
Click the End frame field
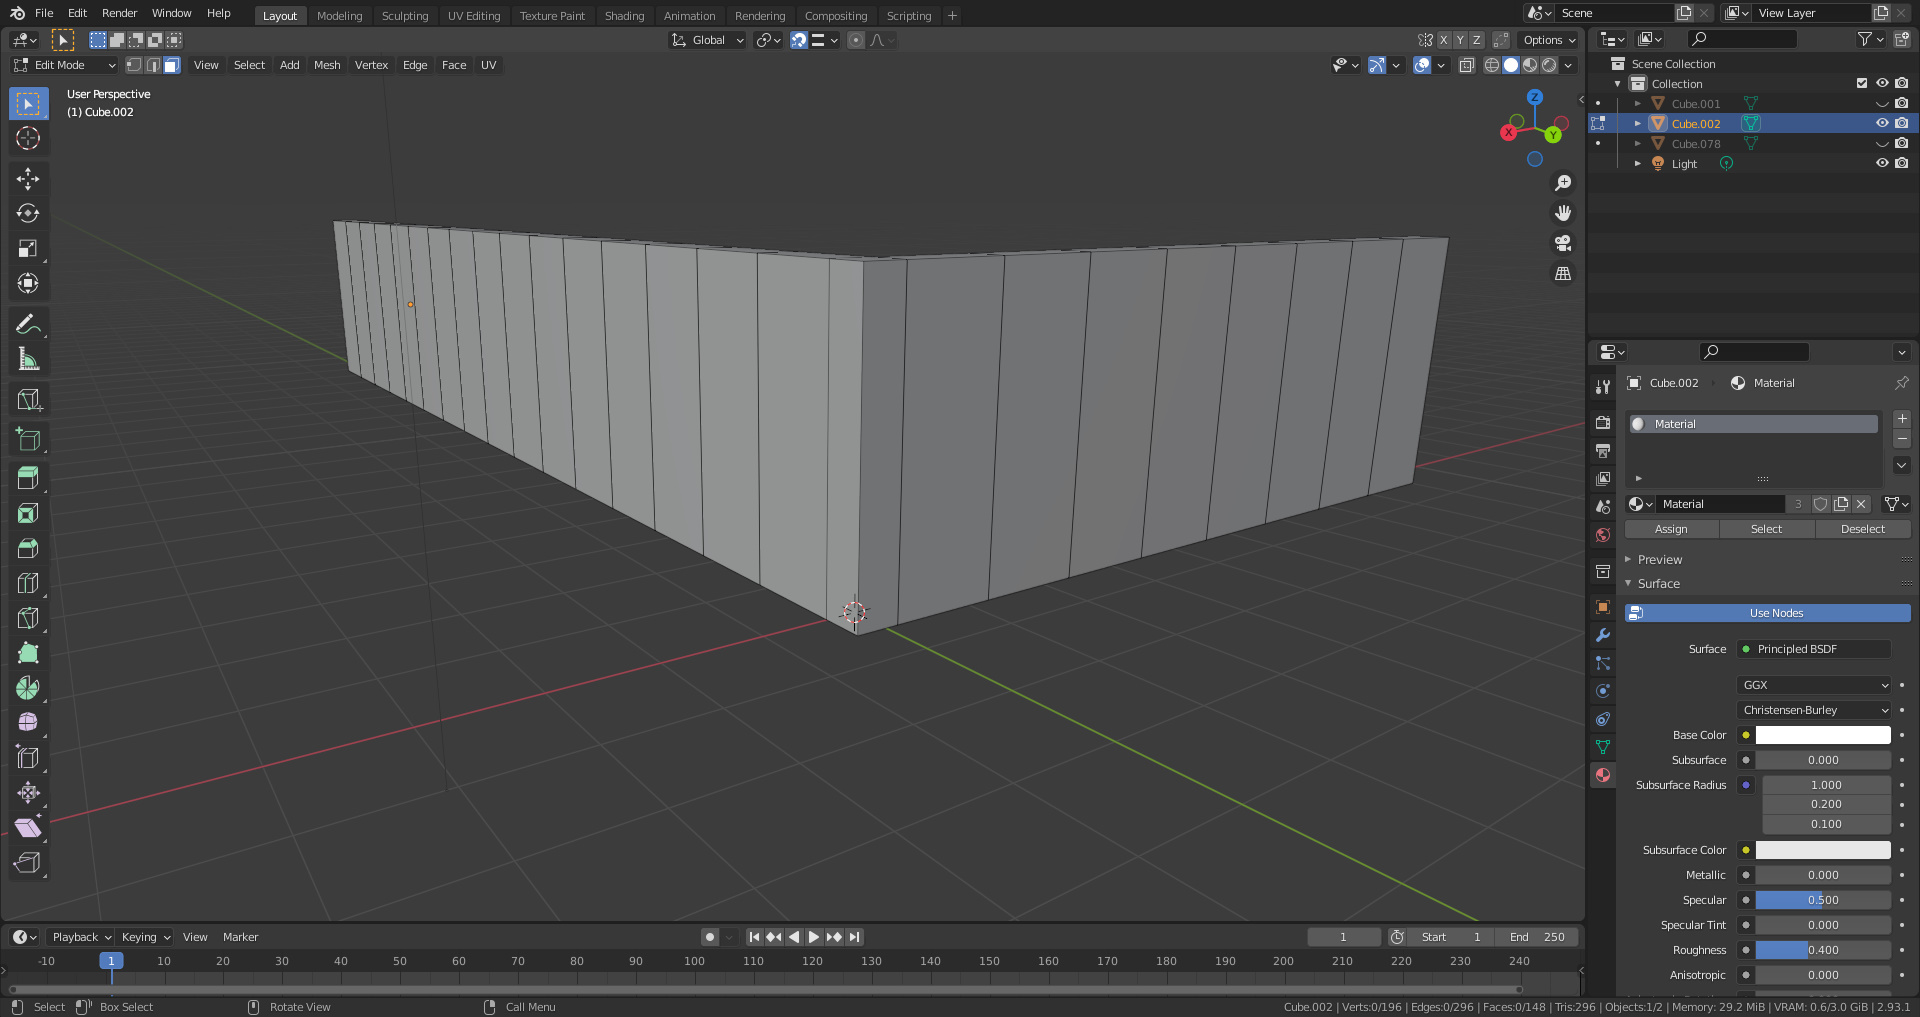point(1536,937)
